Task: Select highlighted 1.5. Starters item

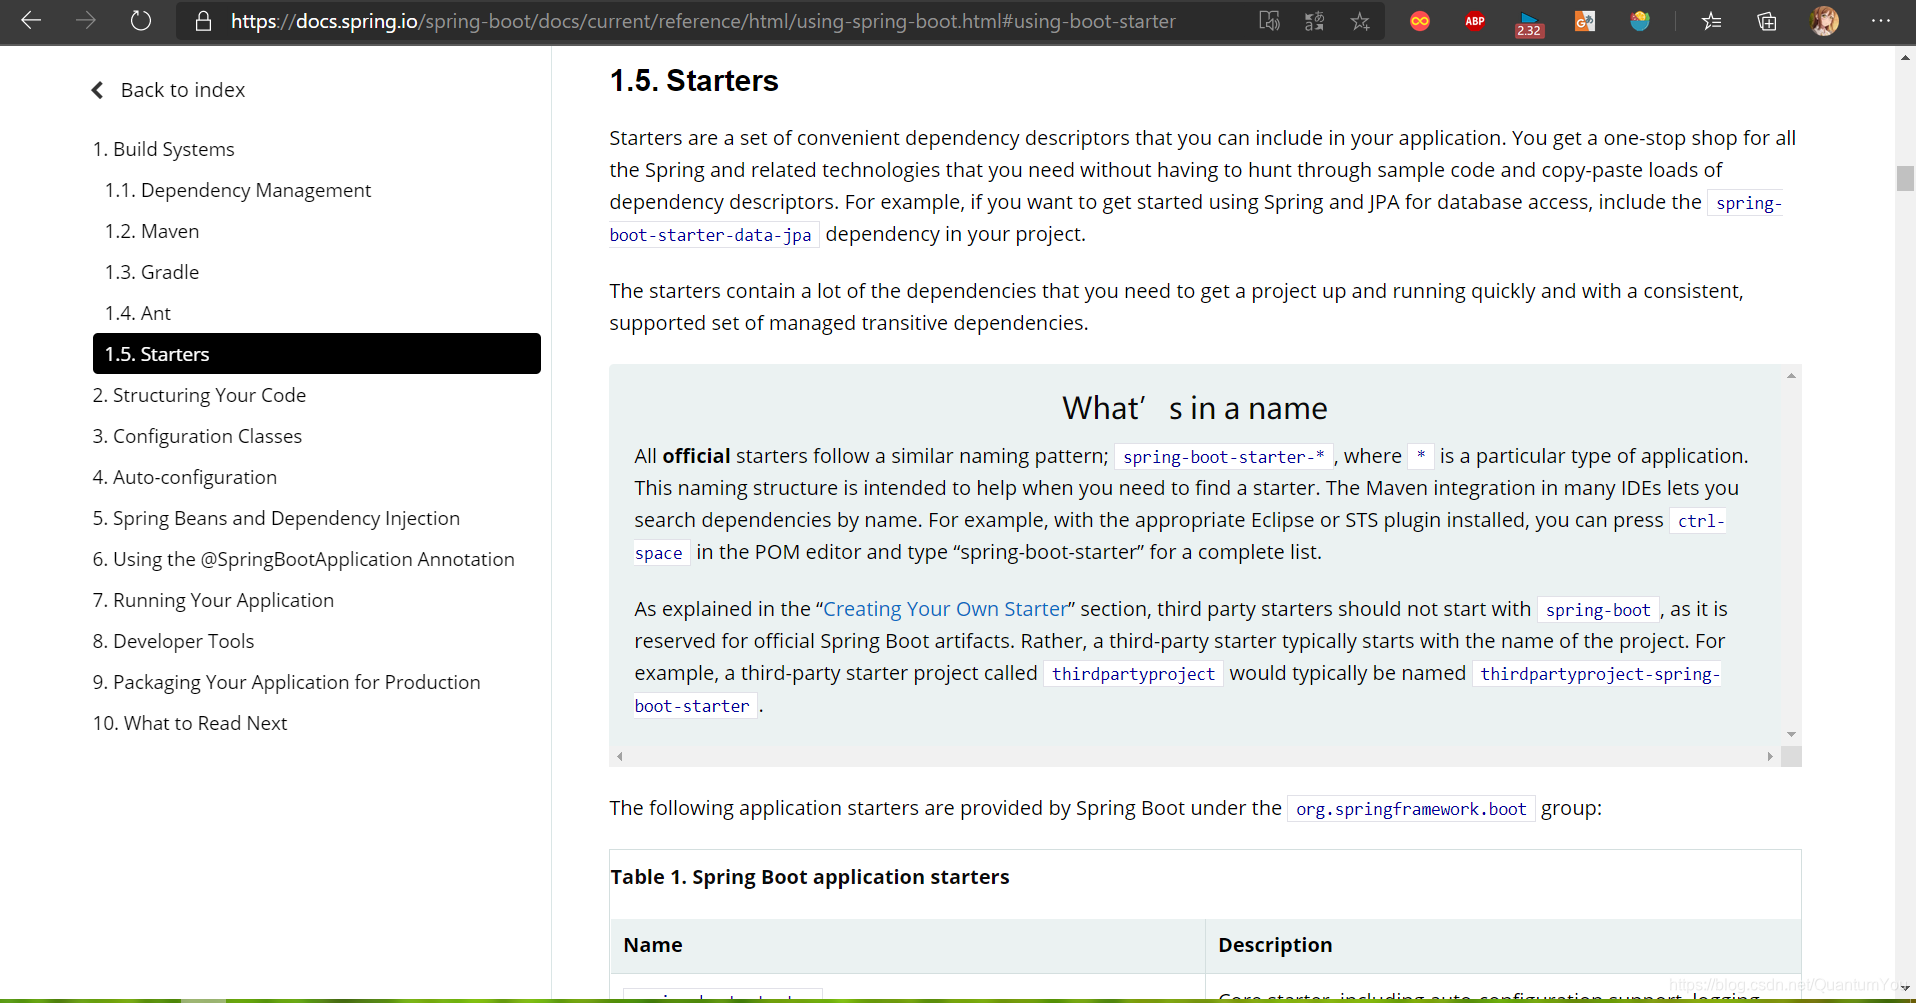Action: [x=317, y=354]
